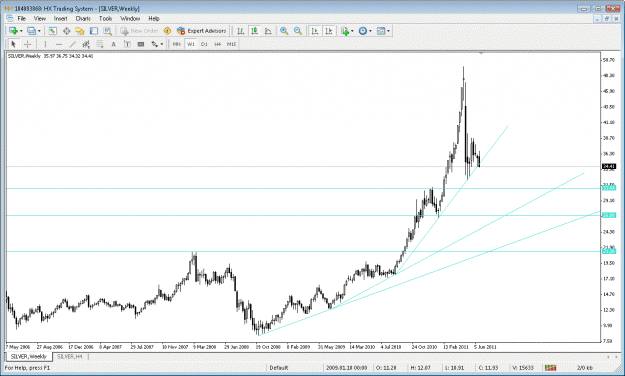The width and height of the screenshot is (625, 376).
Task: Click the 34.41 current price label
Action: coord(609,166)
